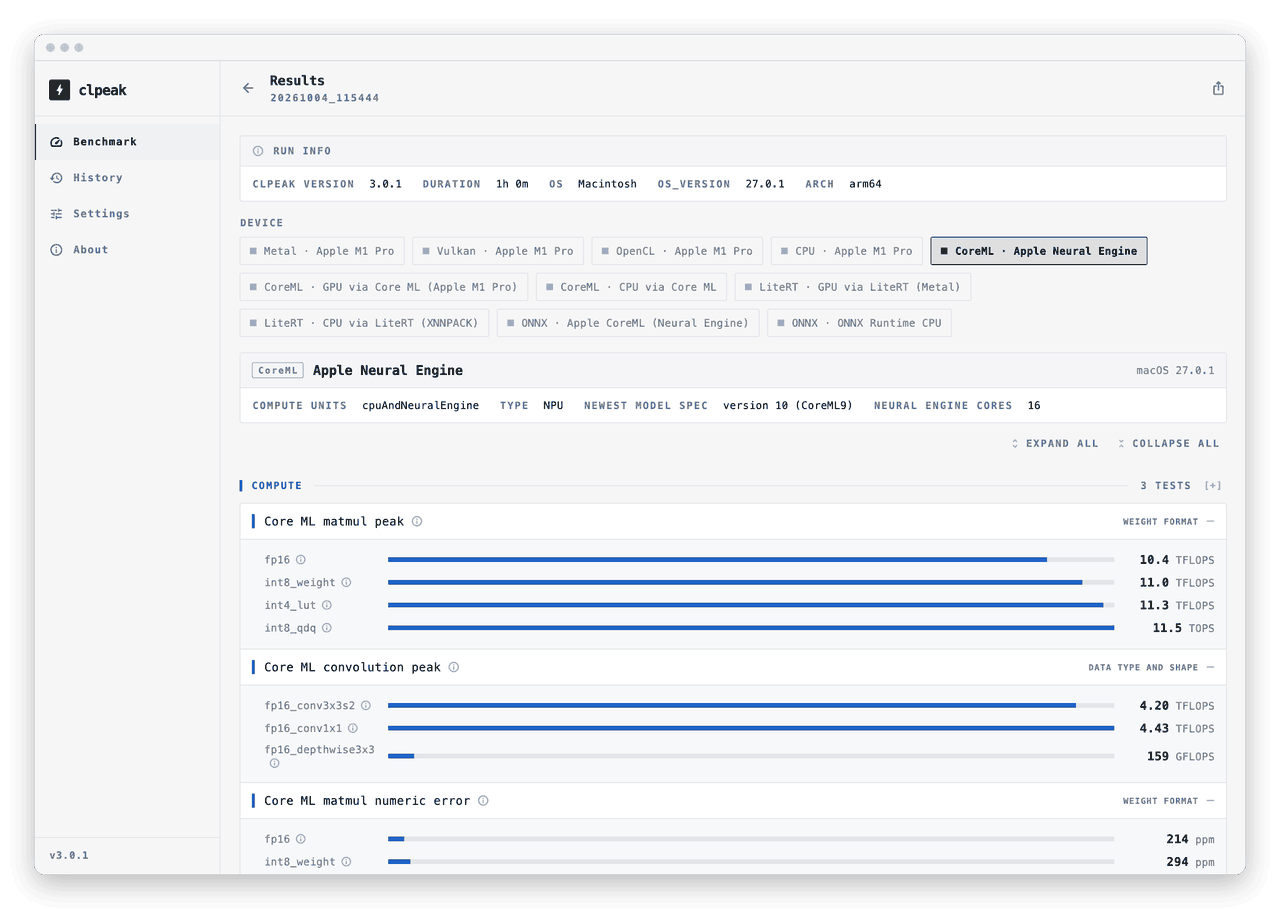Click the fp16_conv3x3s2 progress bar
This screenshot has height=909, width=1280.
click(751, 705)
